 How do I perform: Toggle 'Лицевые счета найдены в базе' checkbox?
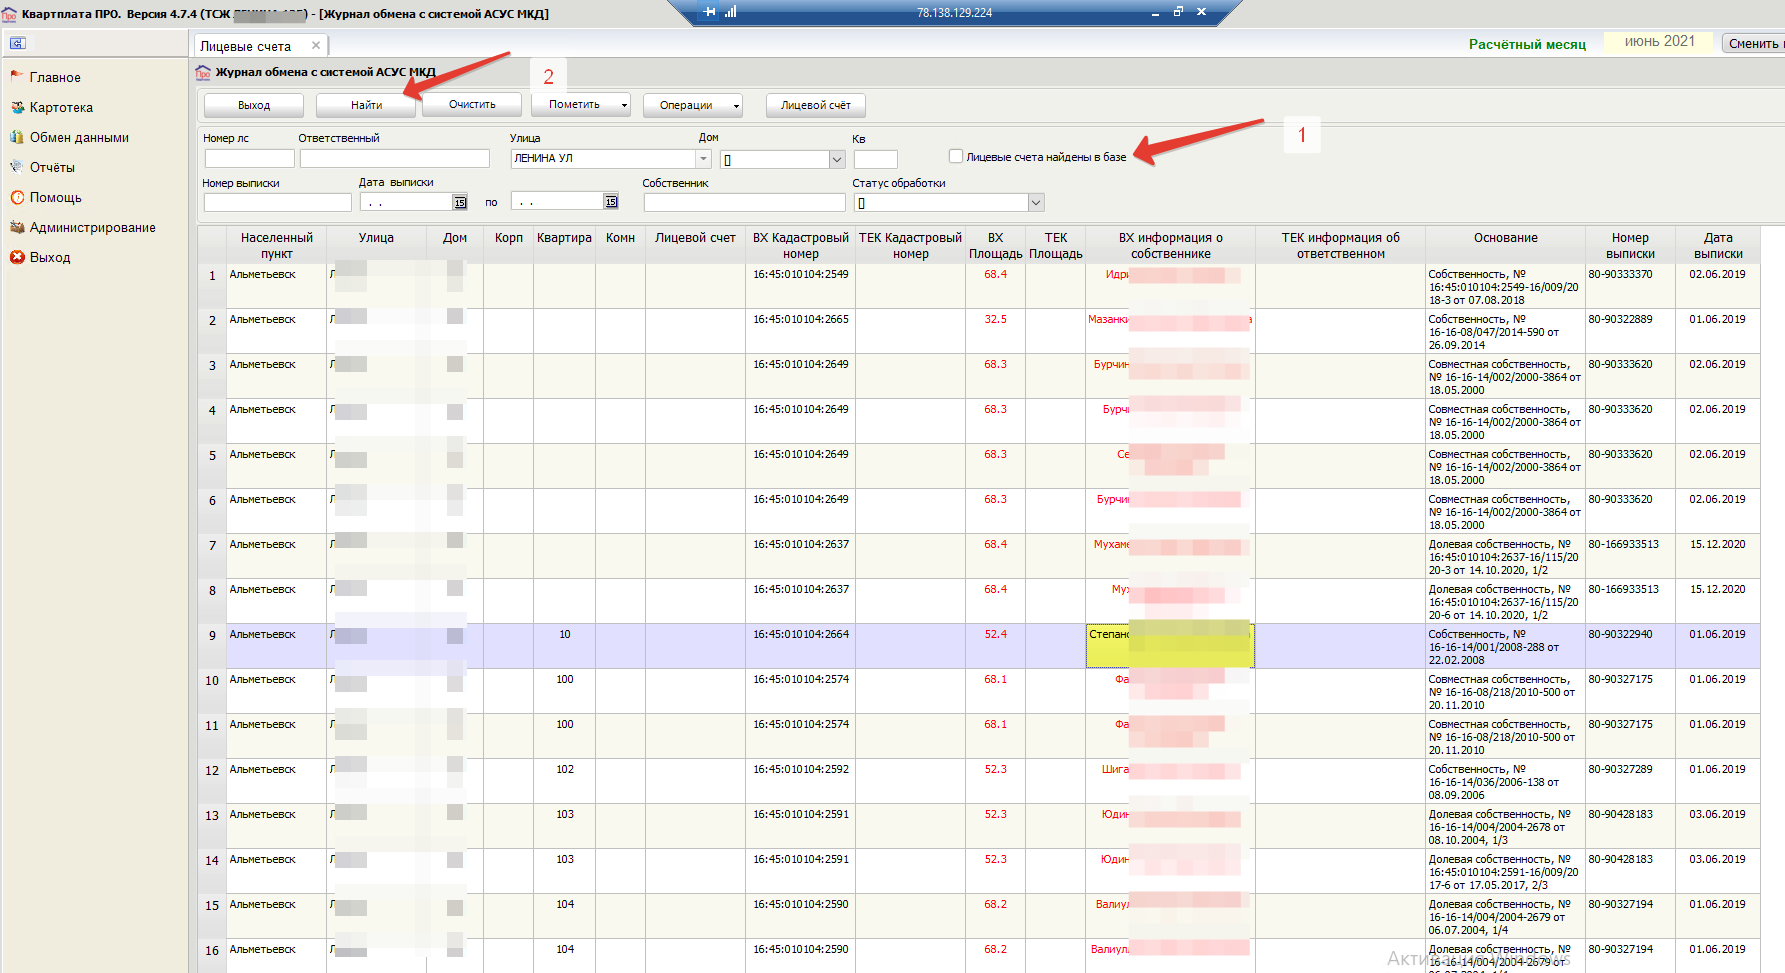click(x=956, y=156)
